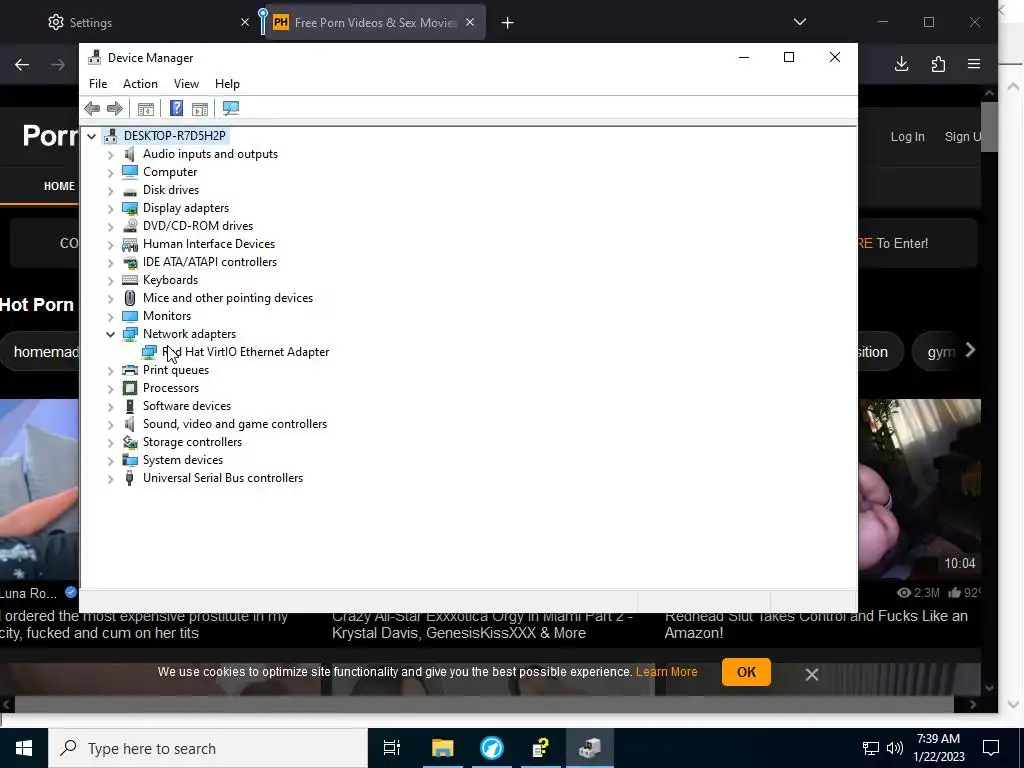Go back with the browser back arrow
This screenshot has height=768, width=1024.
point(22,64)
